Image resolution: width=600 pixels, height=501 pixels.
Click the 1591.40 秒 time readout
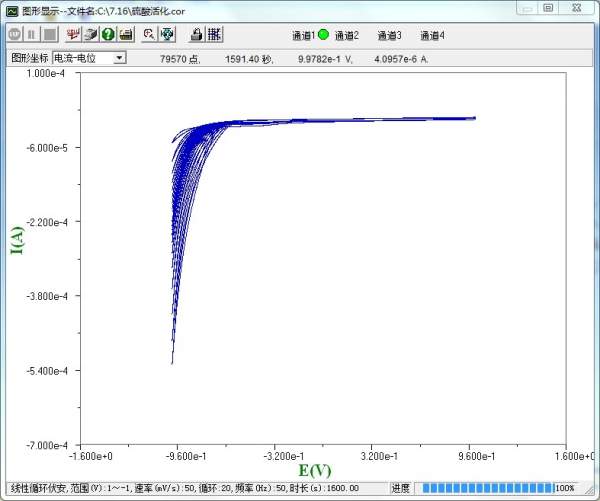pos(249,59)
